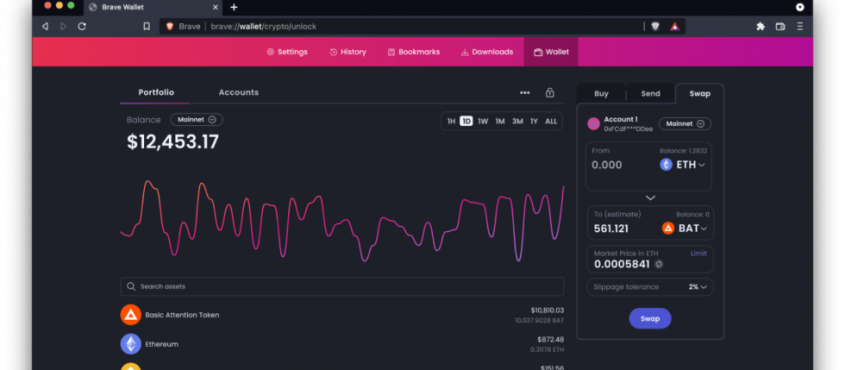Open the browser hamburger menu
The width and height of the screenshot is (845, 370).
coord(800,26)
